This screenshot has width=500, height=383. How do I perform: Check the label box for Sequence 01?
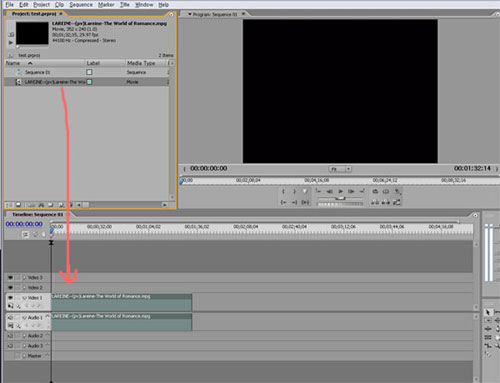(x=89, y=72)
